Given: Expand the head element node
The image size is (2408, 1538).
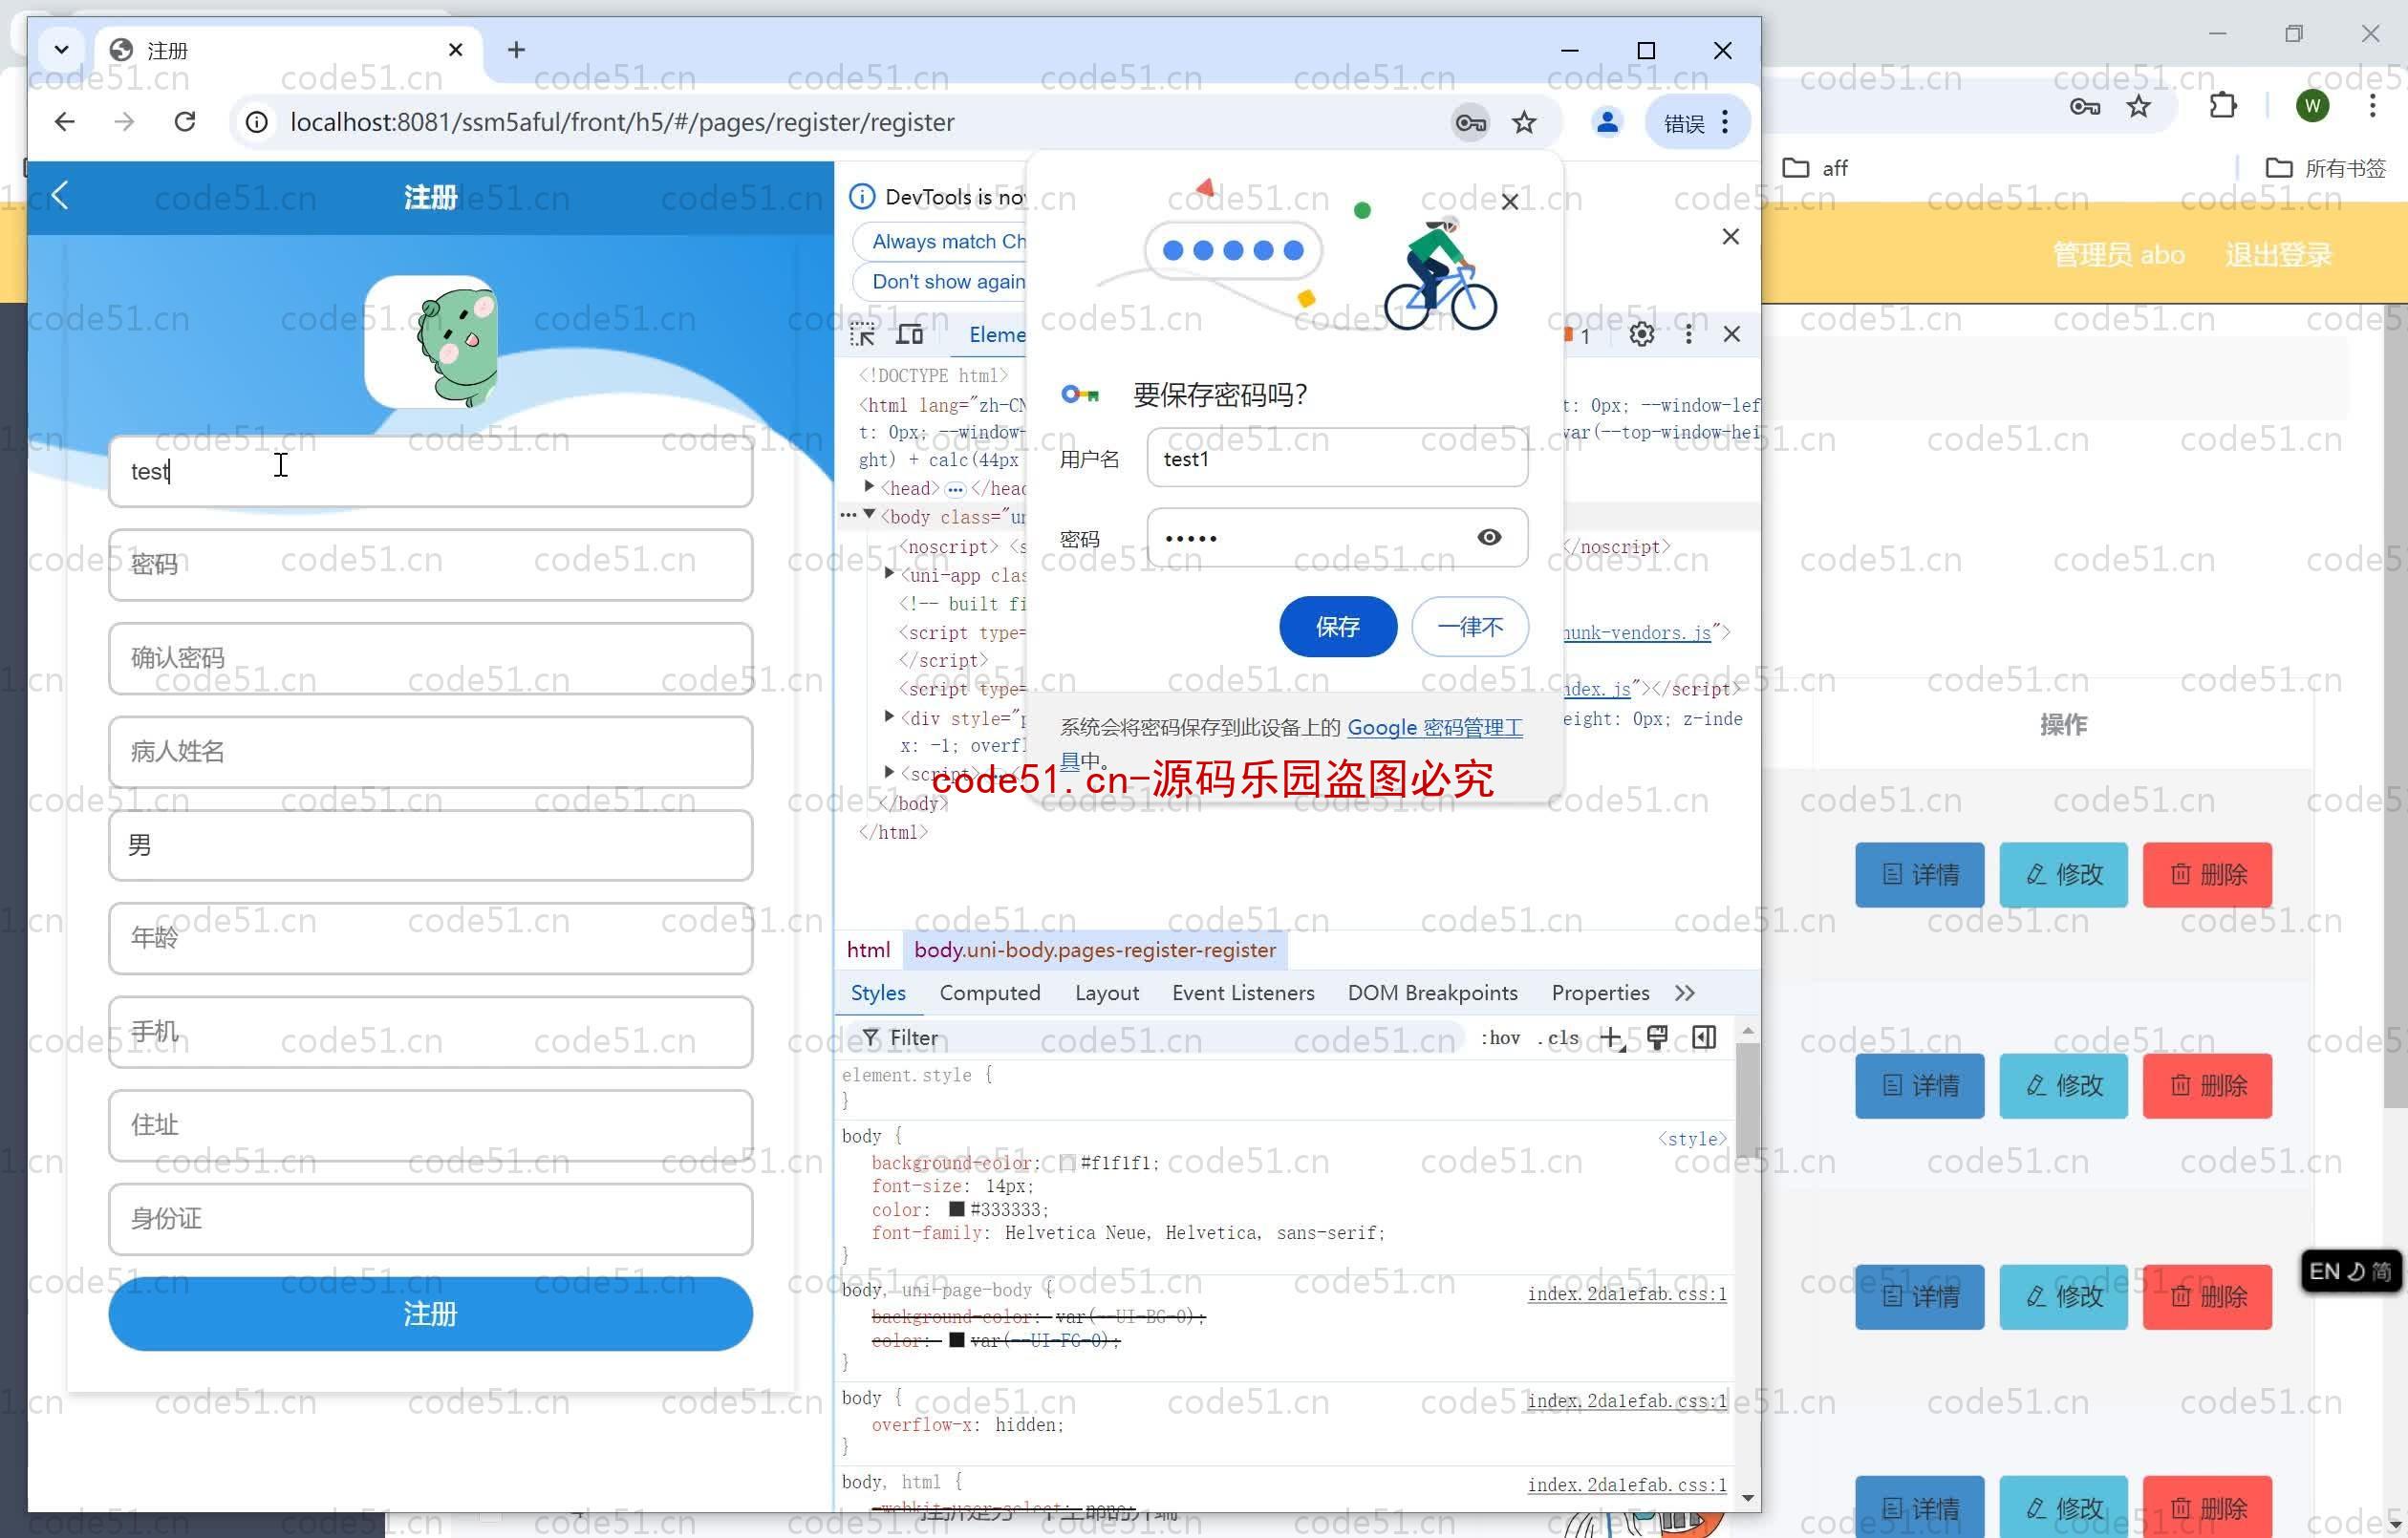Looking at the screenshot, I should [869, 487].
